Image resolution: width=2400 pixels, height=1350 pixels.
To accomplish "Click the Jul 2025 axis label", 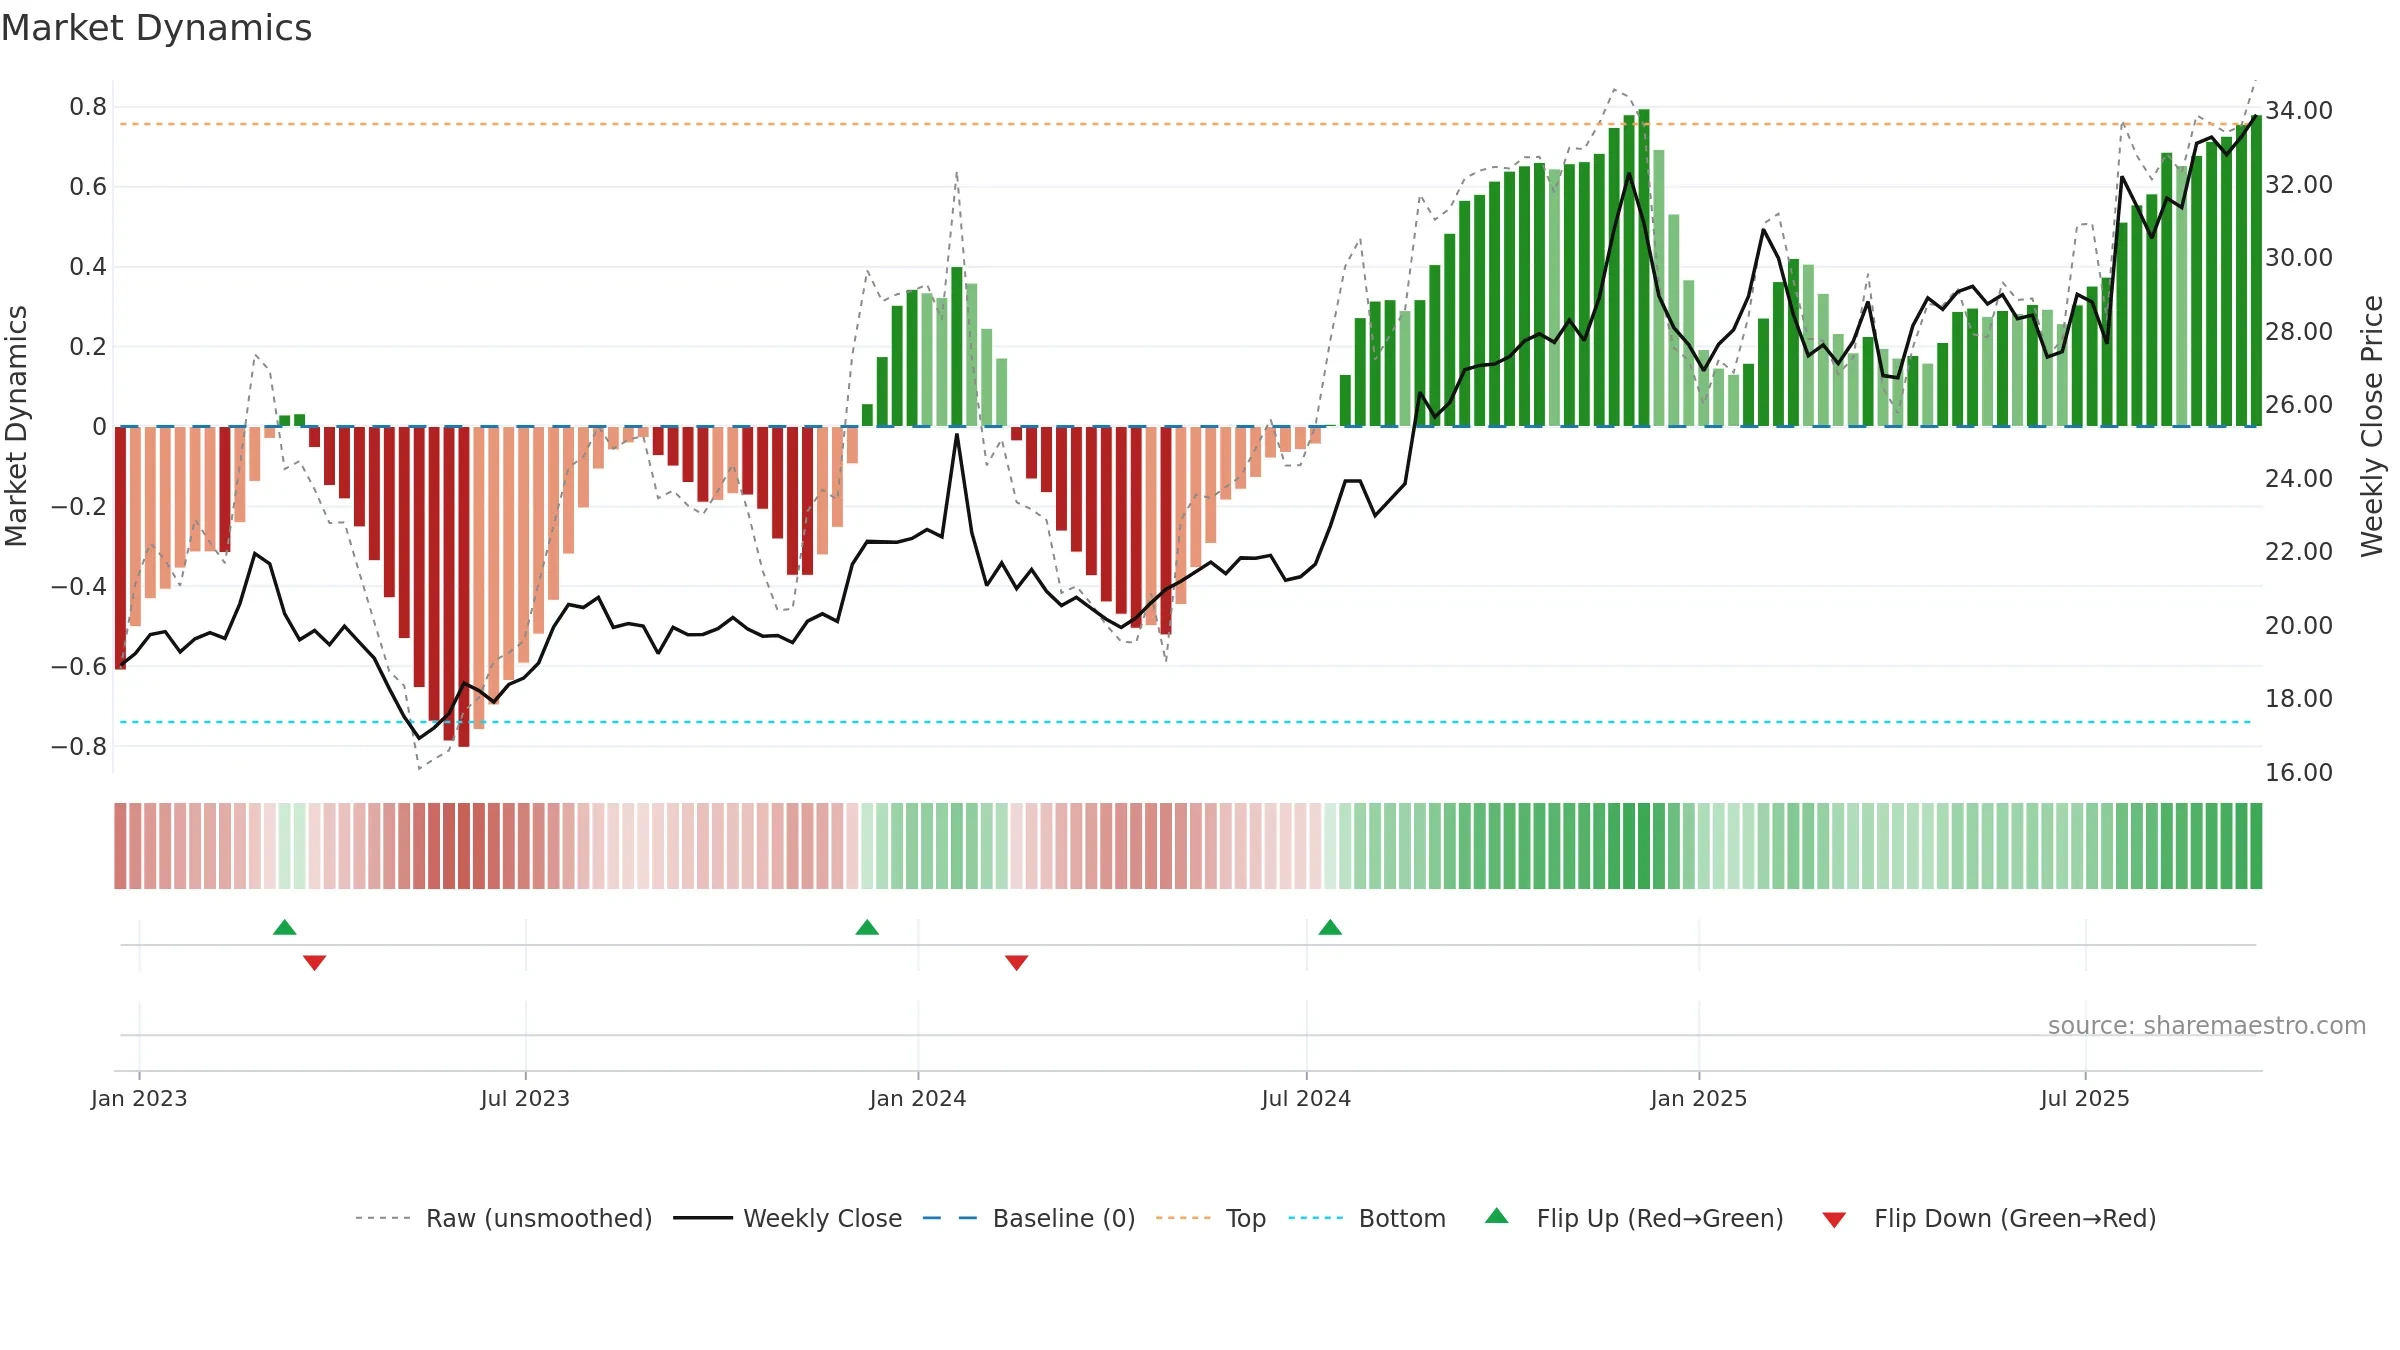I will point(2085,1098).
